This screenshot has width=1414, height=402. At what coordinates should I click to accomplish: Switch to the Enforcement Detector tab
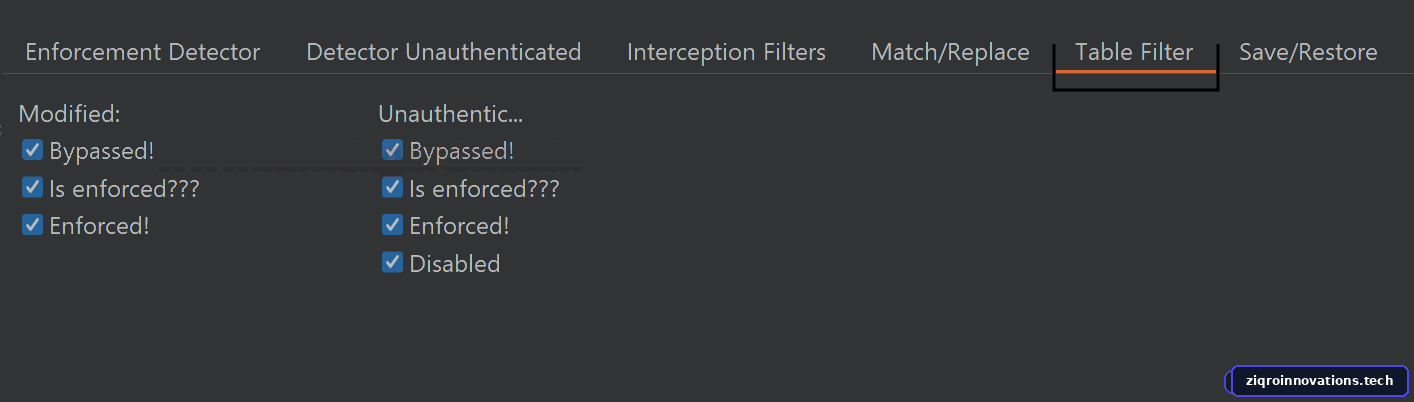tap(142, 52)
